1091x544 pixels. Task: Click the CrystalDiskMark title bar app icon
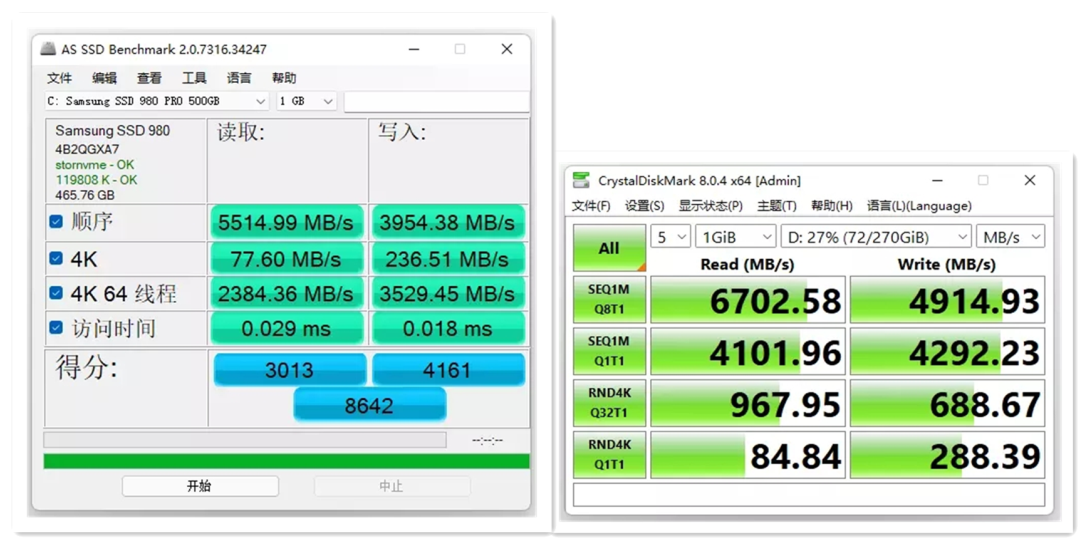580,180
